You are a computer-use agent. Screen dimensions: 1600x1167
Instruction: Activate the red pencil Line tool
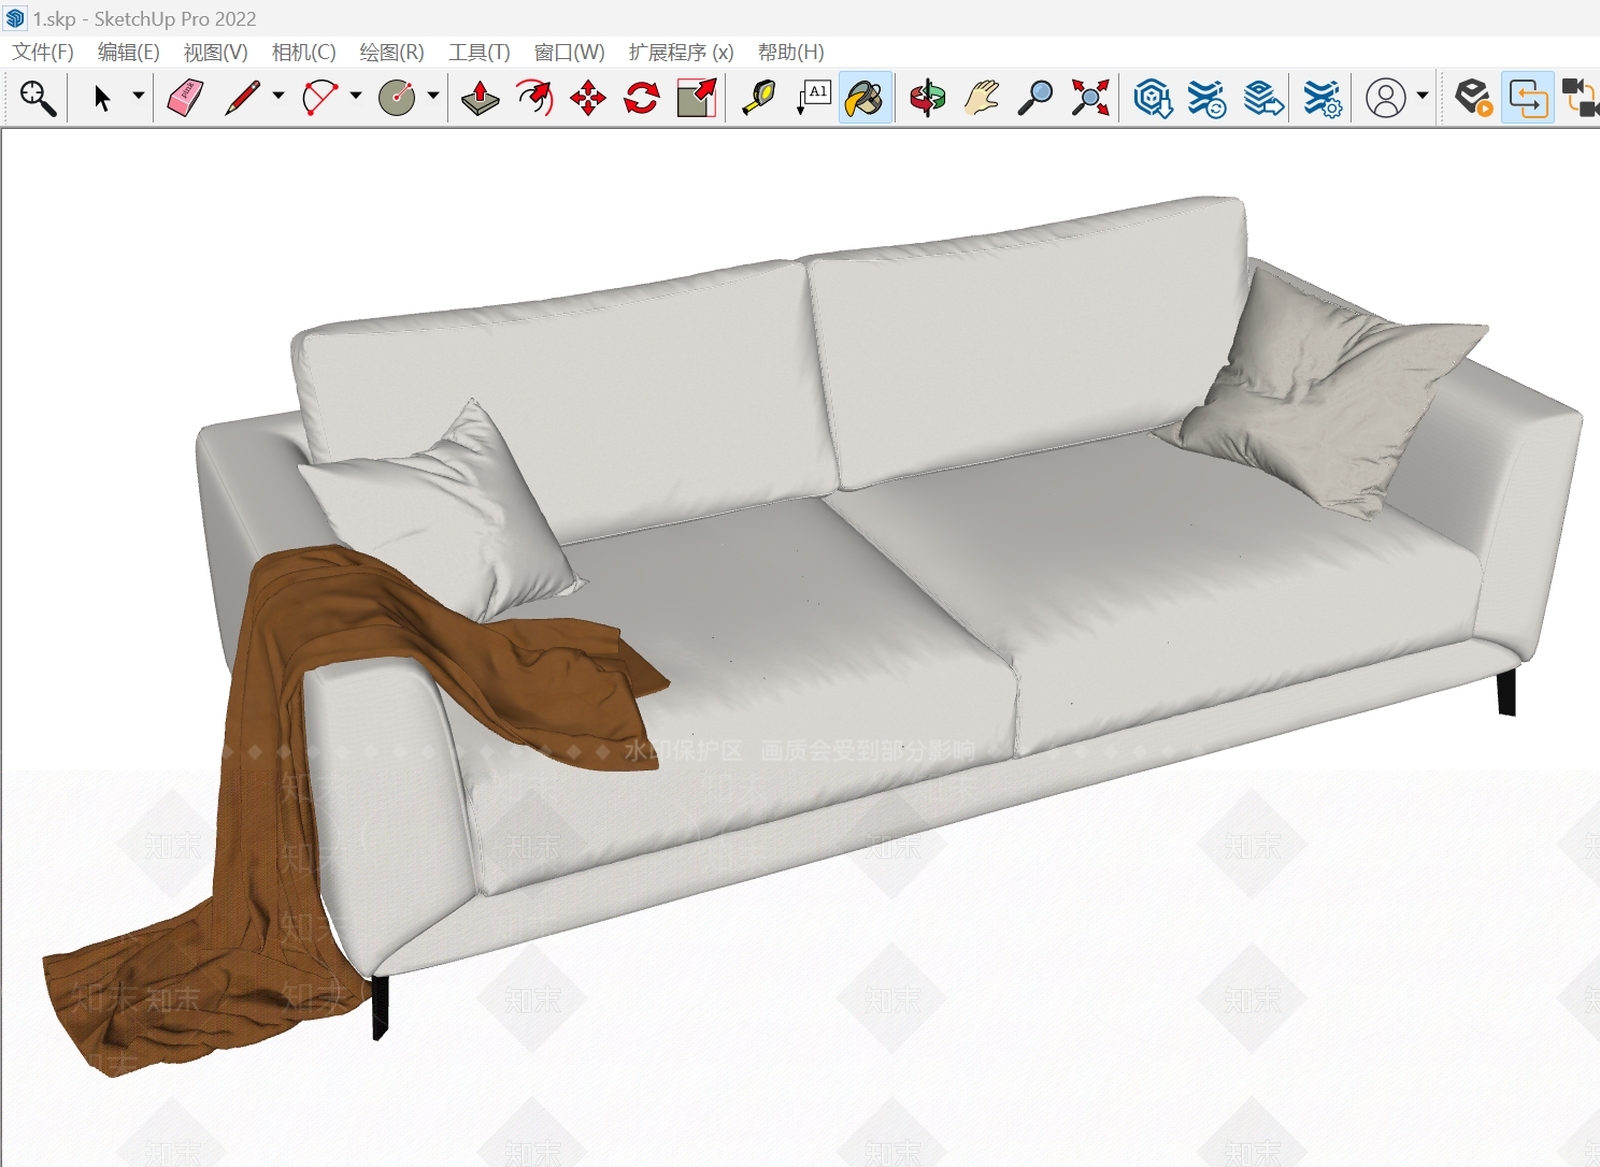click(242, 98)
